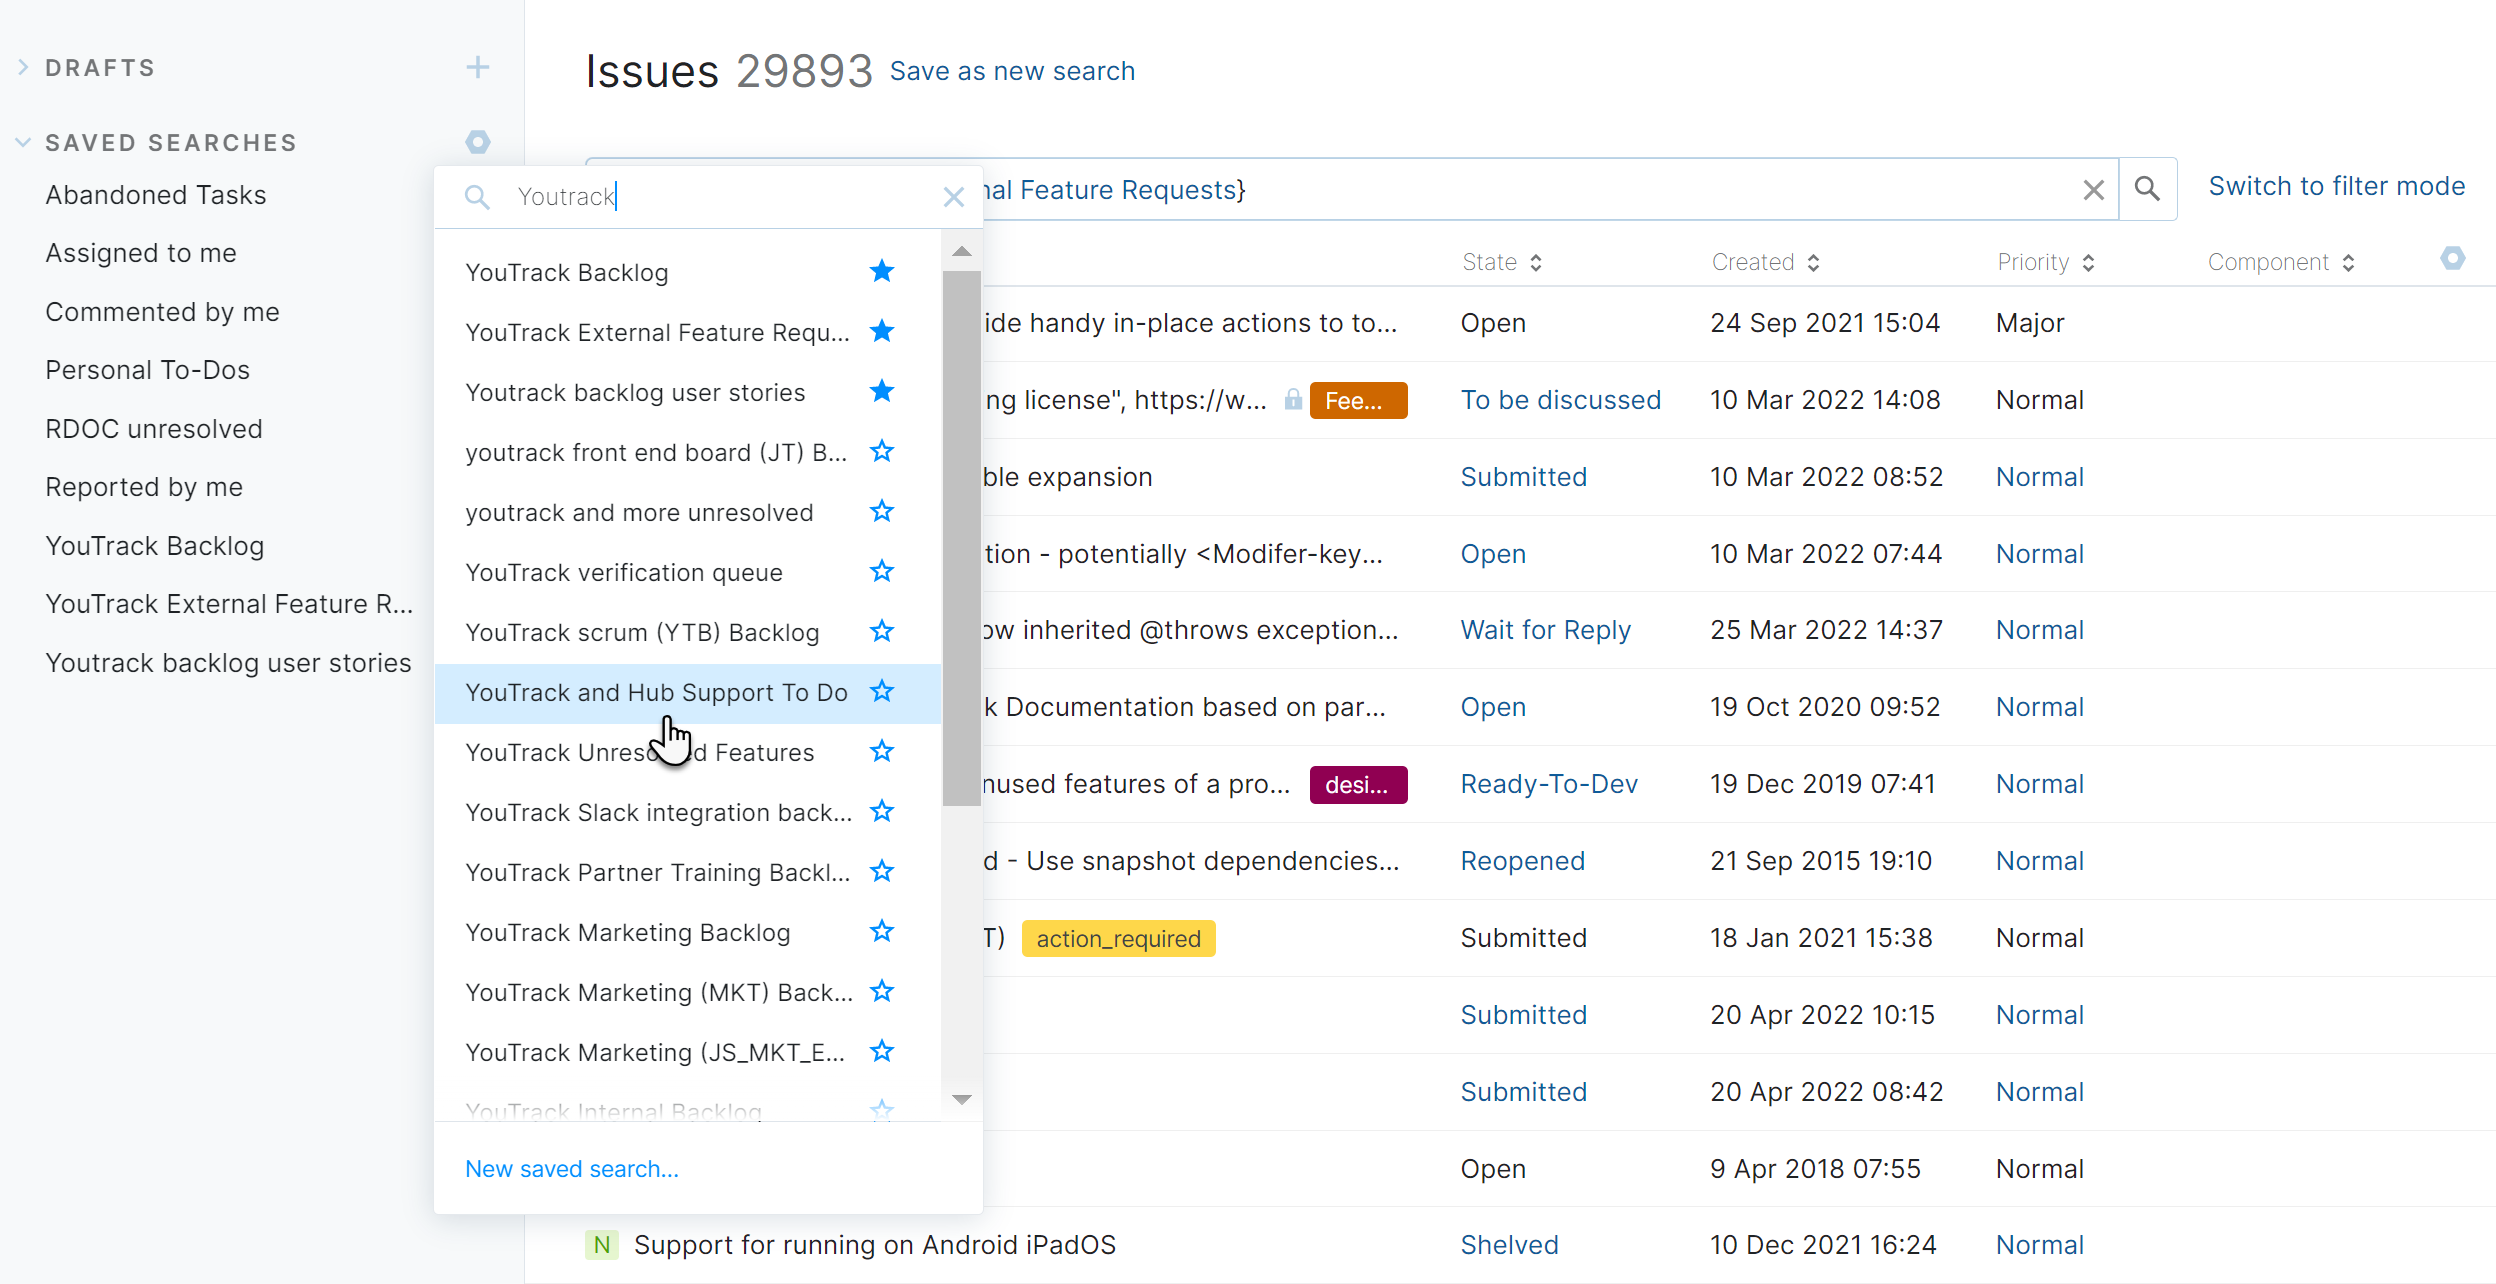
Task: Unfavorite YouTrack Backlog by clicking its star
Action: pos(881,271)
